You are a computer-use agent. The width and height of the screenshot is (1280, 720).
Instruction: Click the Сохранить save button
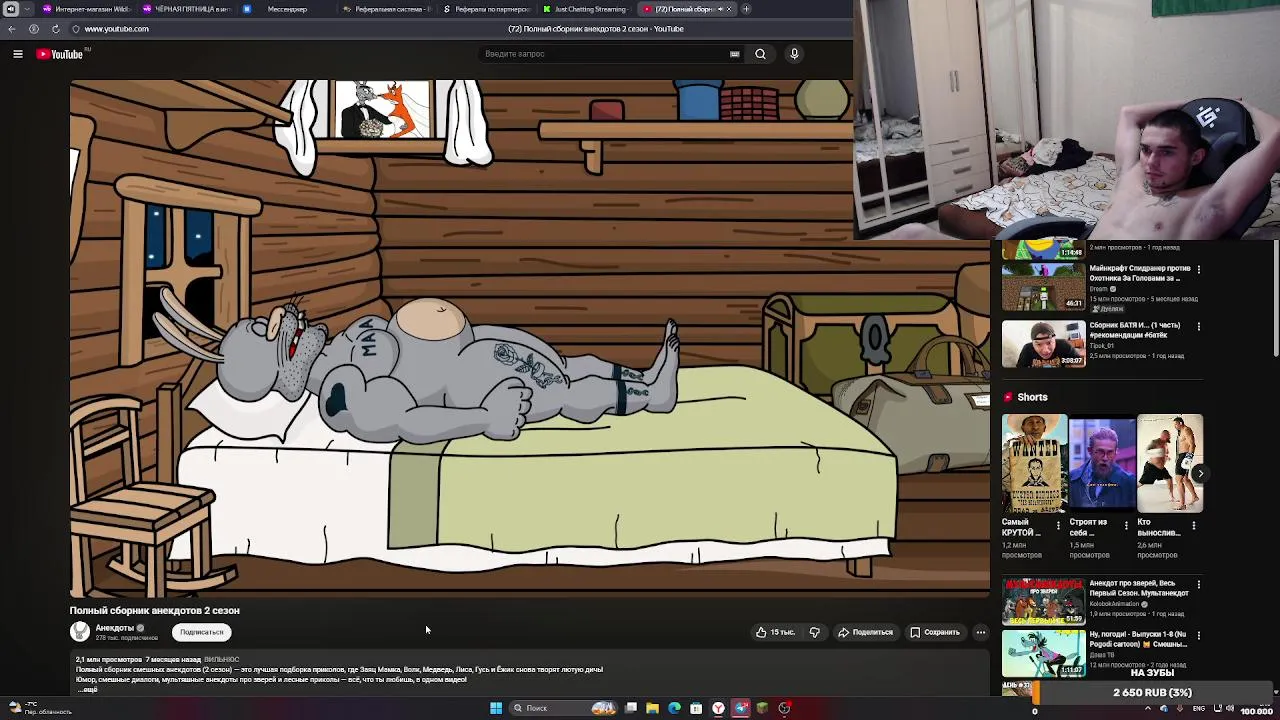935,632
